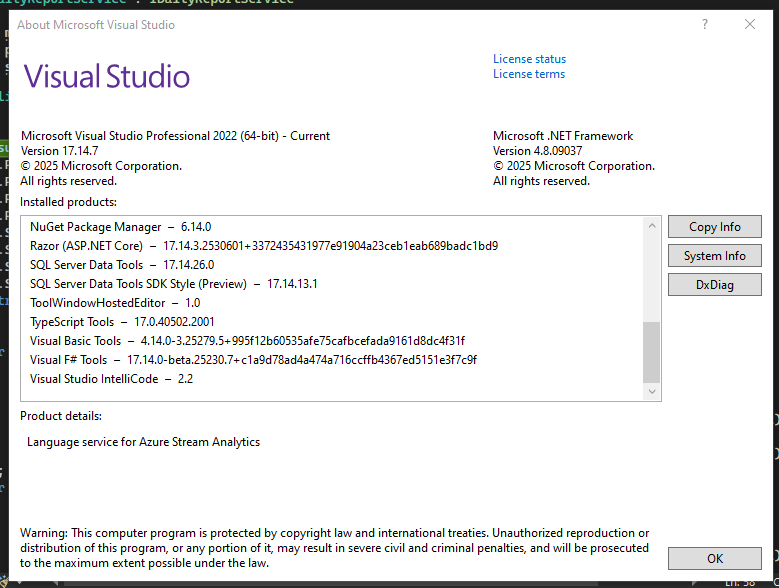779x588 pixels.
Task: Select Visual Studio IntelliCode in the list
Action: (111, 379)
